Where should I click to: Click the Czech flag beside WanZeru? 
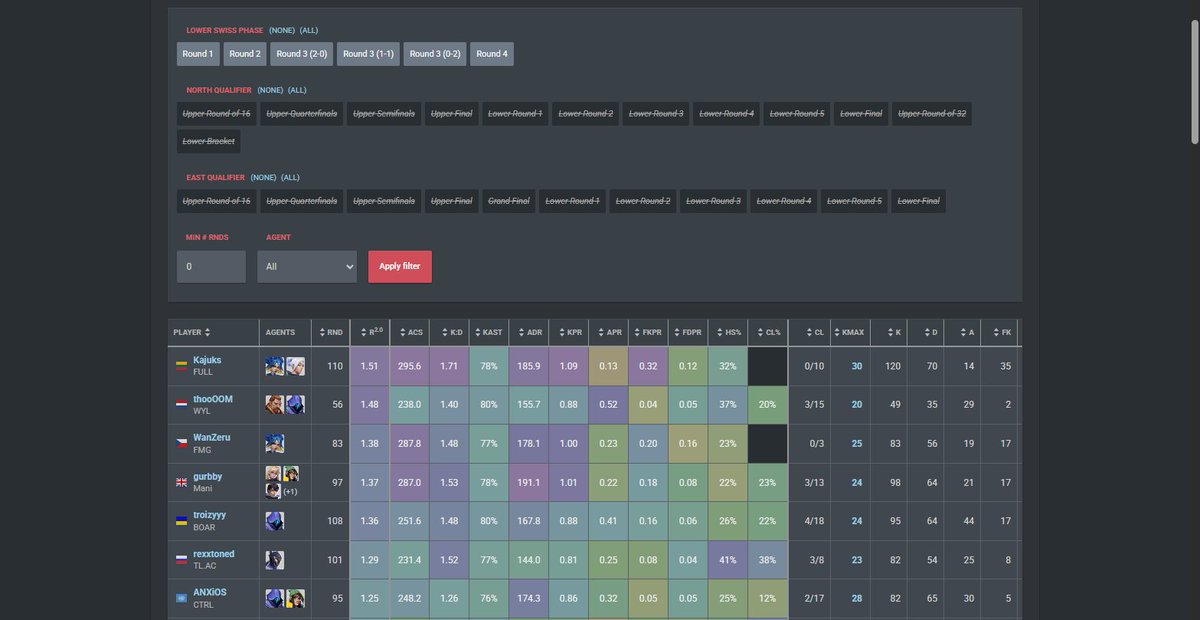182,443
